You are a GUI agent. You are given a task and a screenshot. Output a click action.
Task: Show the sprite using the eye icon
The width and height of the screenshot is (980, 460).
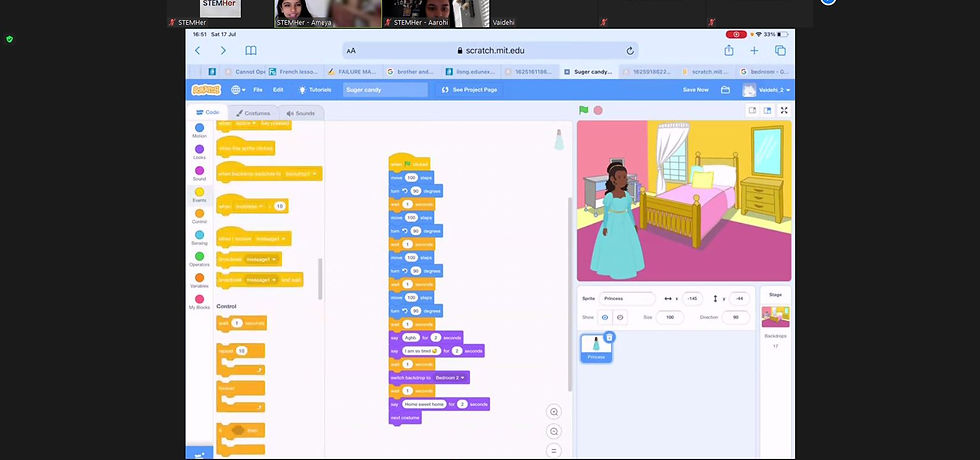click(604, 318)
